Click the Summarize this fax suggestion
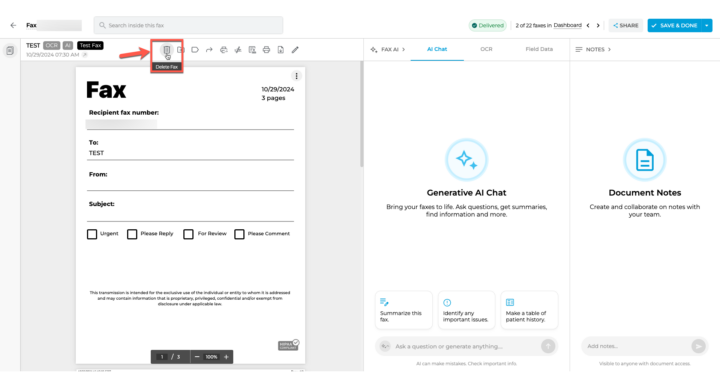720x387 pixels. (404, 310)
